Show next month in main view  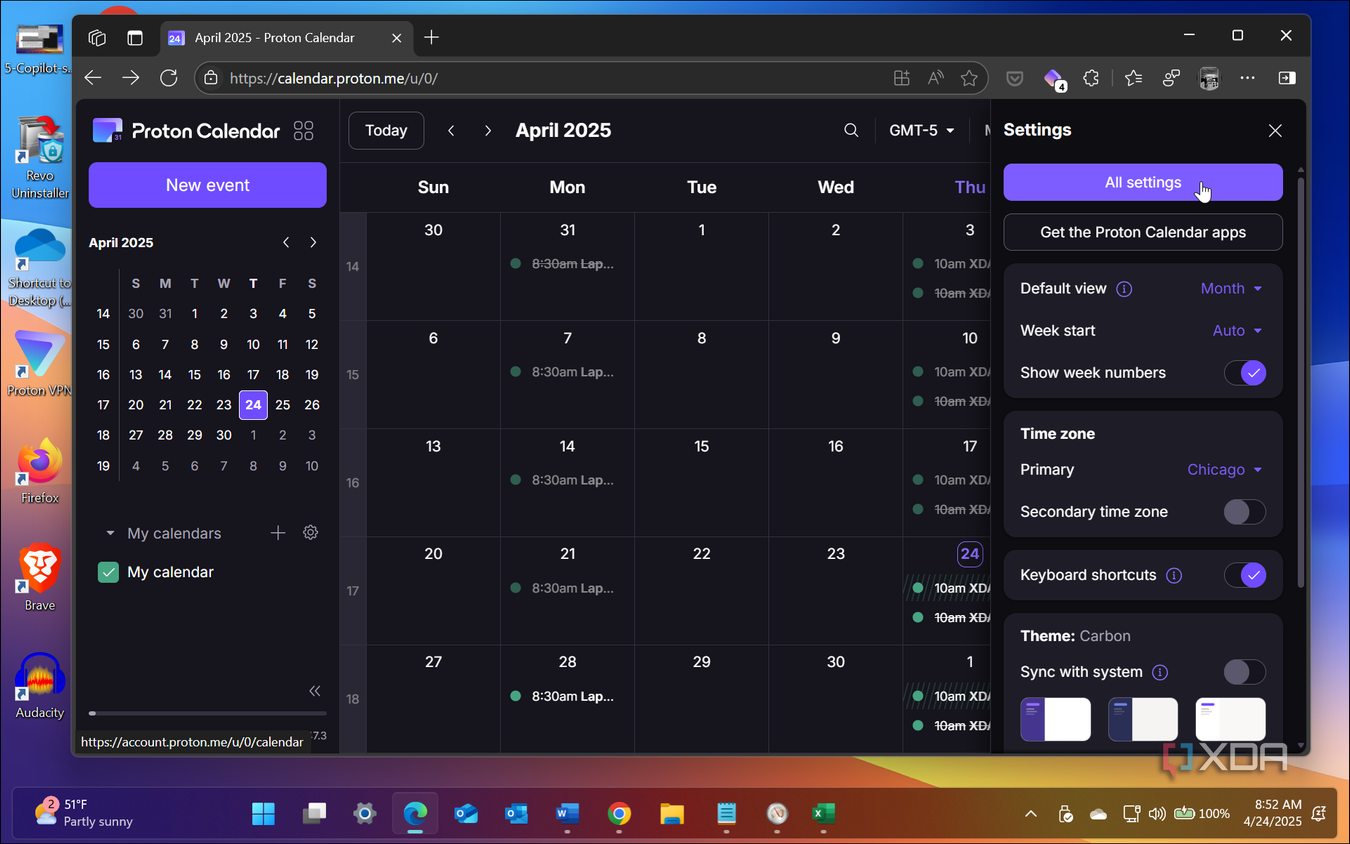(487, 131)
